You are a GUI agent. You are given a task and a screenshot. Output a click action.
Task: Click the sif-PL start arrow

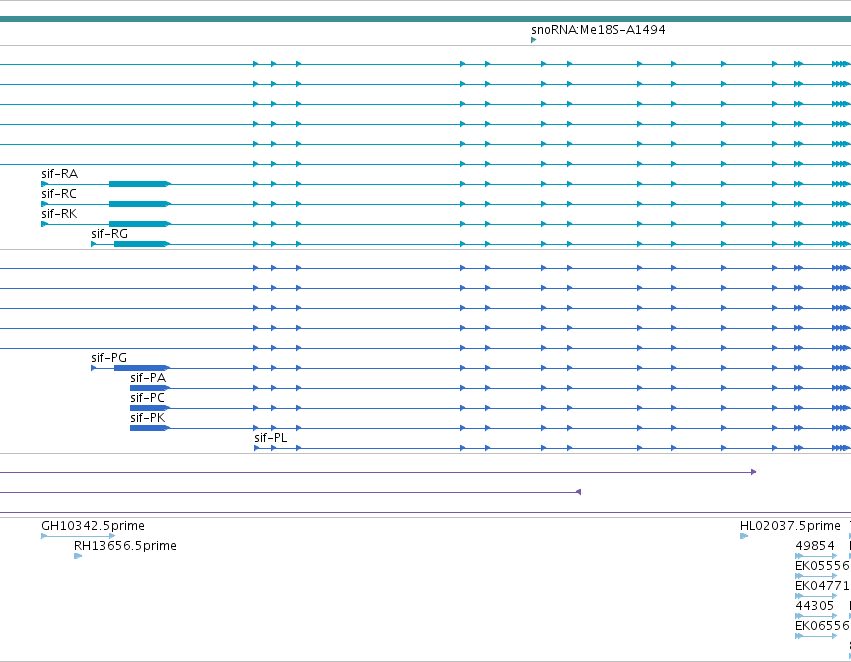point(257,448)
